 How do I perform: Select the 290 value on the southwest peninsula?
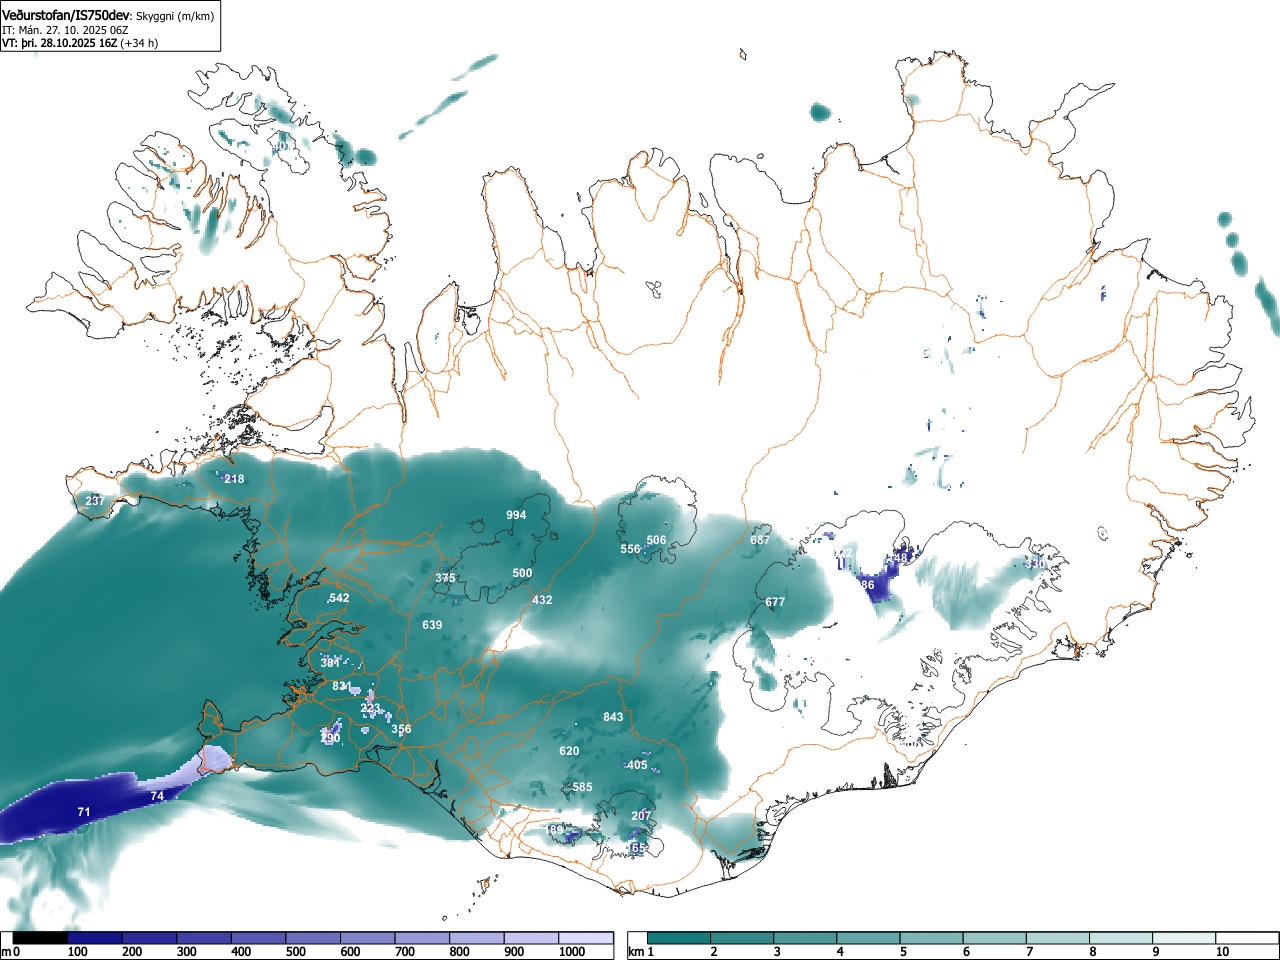(330, 738)
